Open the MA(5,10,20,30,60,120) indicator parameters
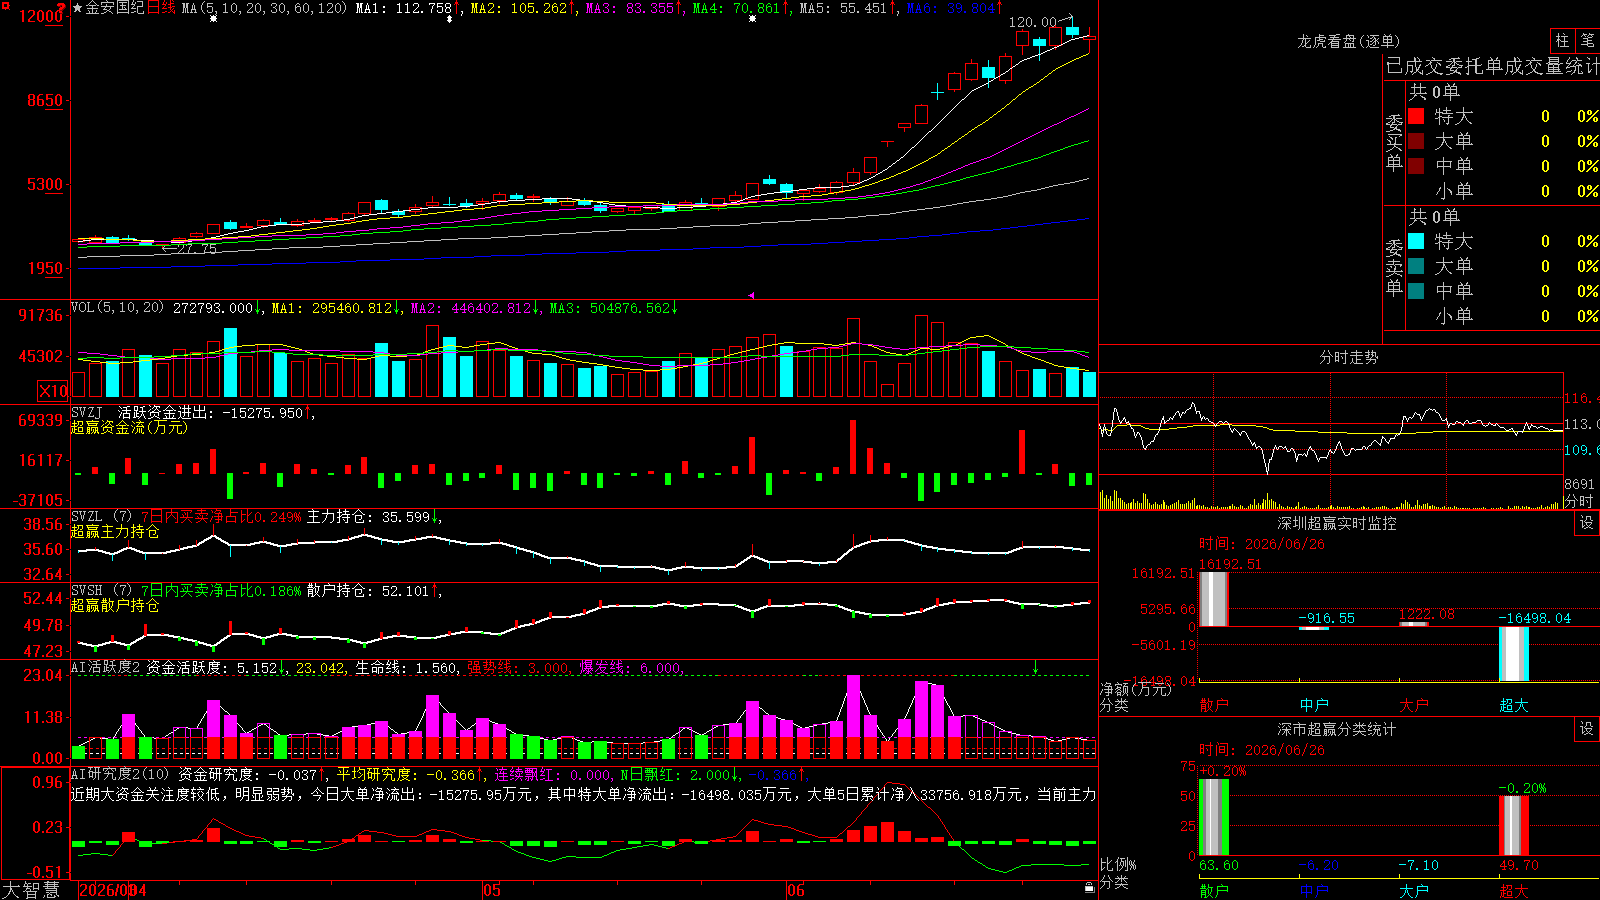This screenshot has height=900, width=1600. [264, 8]
